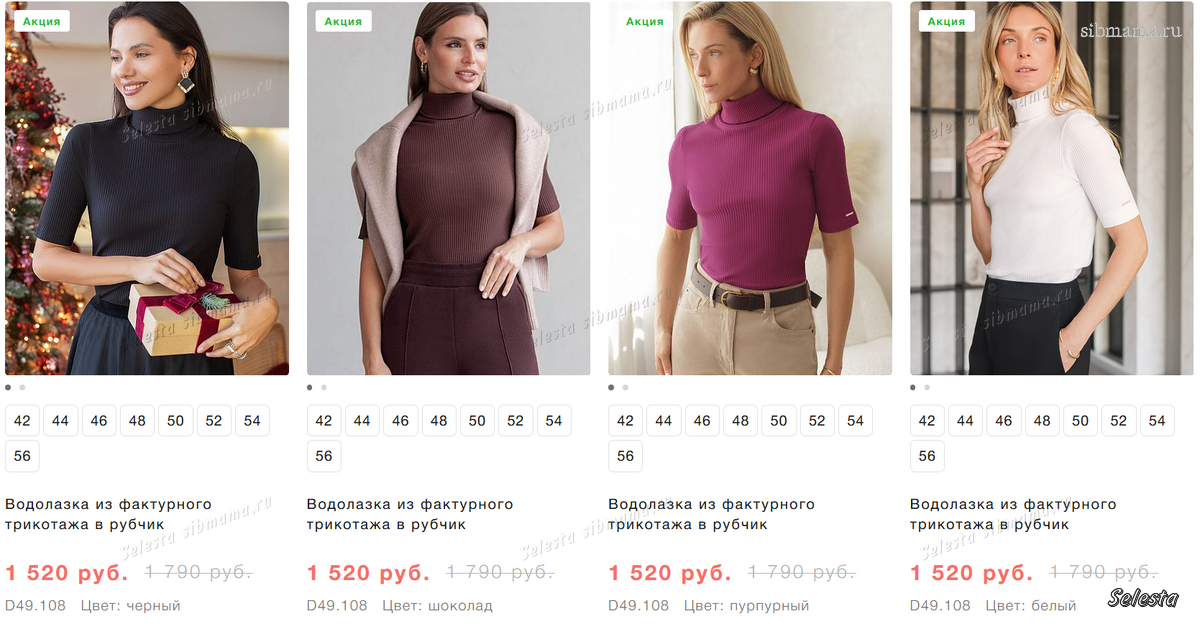Viewport: 1200px width, 629px height.
Task: Click the Selesta logo watermark
Action: click(1143, 599)
